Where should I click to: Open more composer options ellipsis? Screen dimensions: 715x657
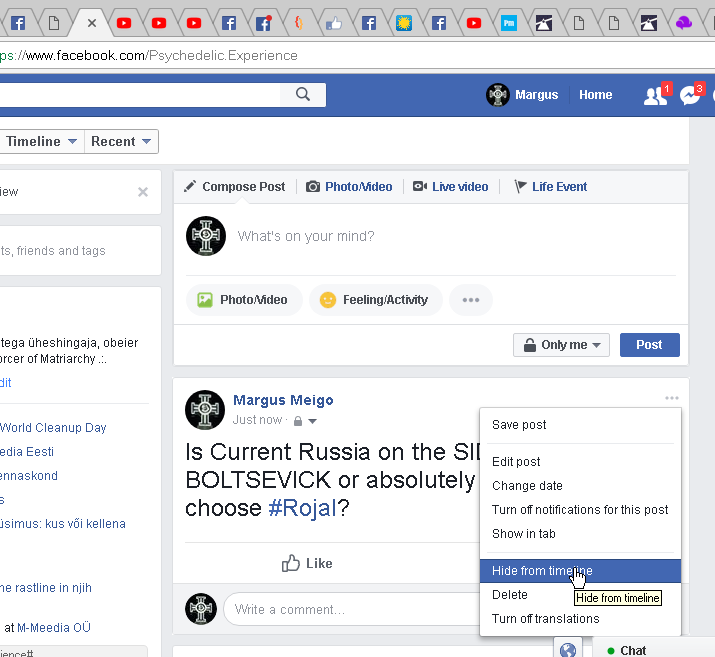471,300
